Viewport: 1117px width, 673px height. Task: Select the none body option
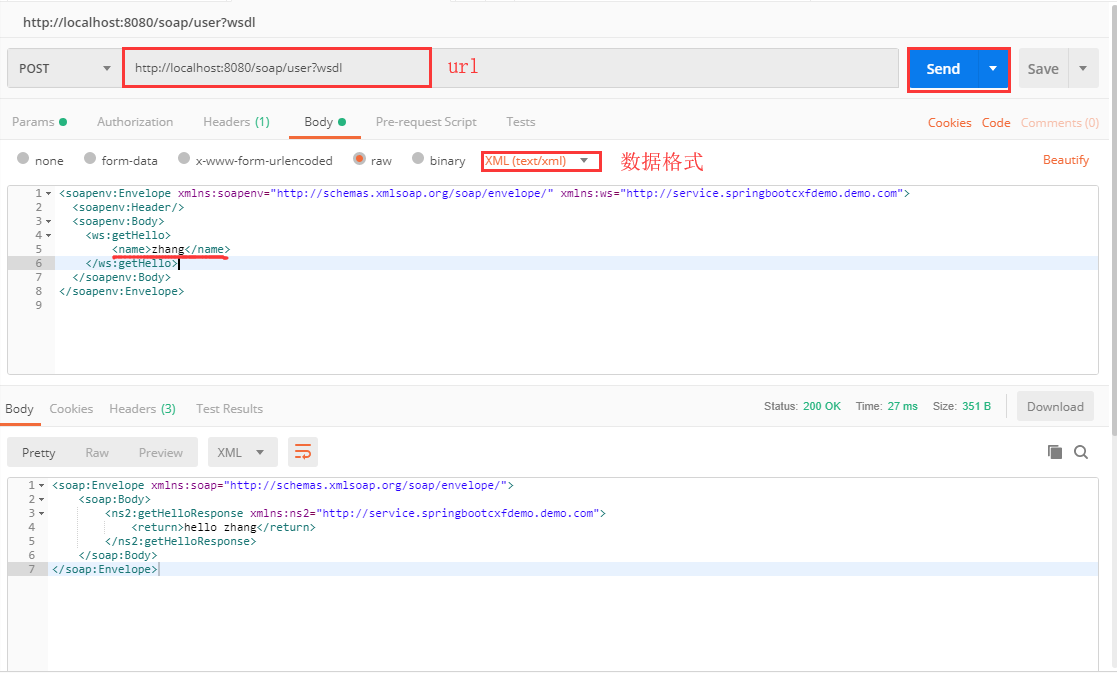tap(38, 159)
